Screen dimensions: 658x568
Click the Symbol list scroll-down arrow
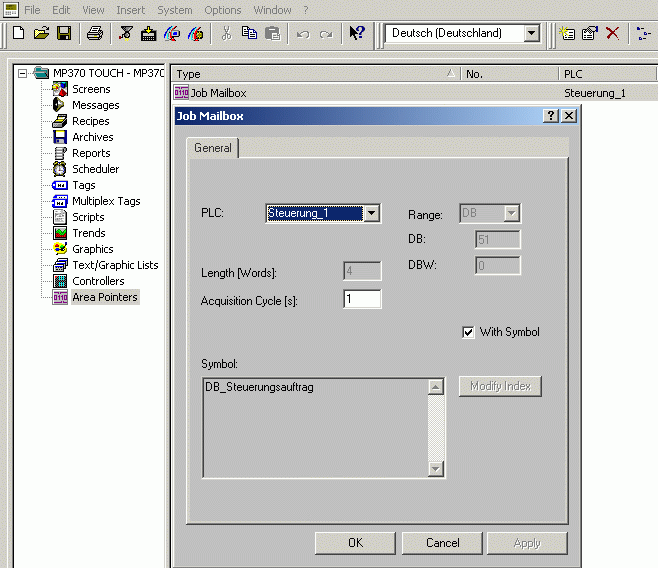tap(435, 468)
